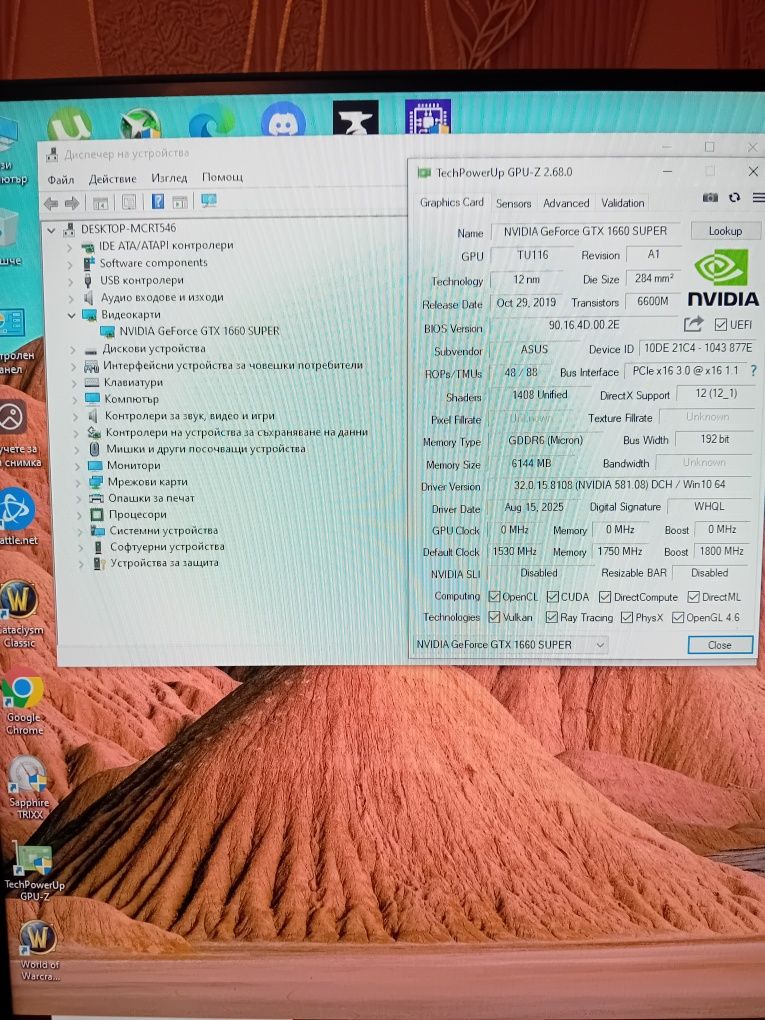Image resolution: width=765 pixels, height=1020 pixels.
Task: Toggle the Ray Tracing checkbox
Action: tap(552, 617)
